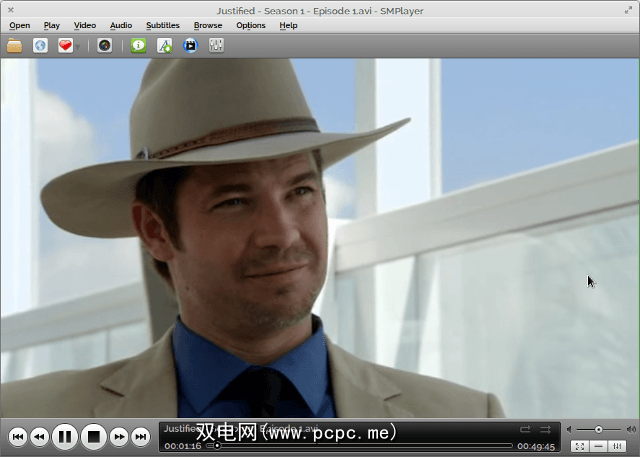
Task: Open the Video menu
Action: (x=85, y=25)
